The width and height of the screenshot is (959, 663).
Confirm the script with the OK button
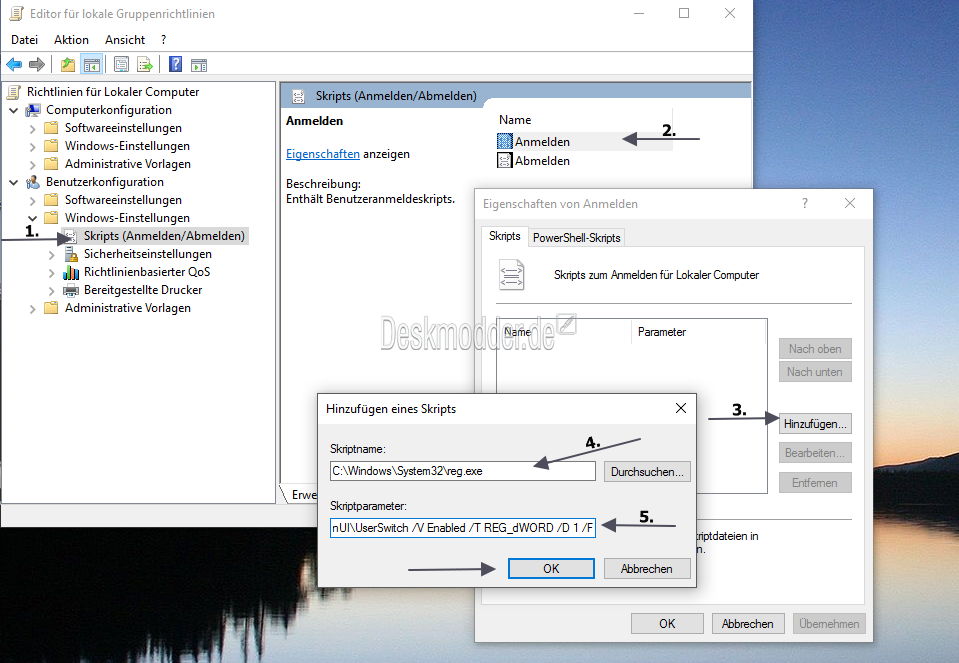[552, 568]
